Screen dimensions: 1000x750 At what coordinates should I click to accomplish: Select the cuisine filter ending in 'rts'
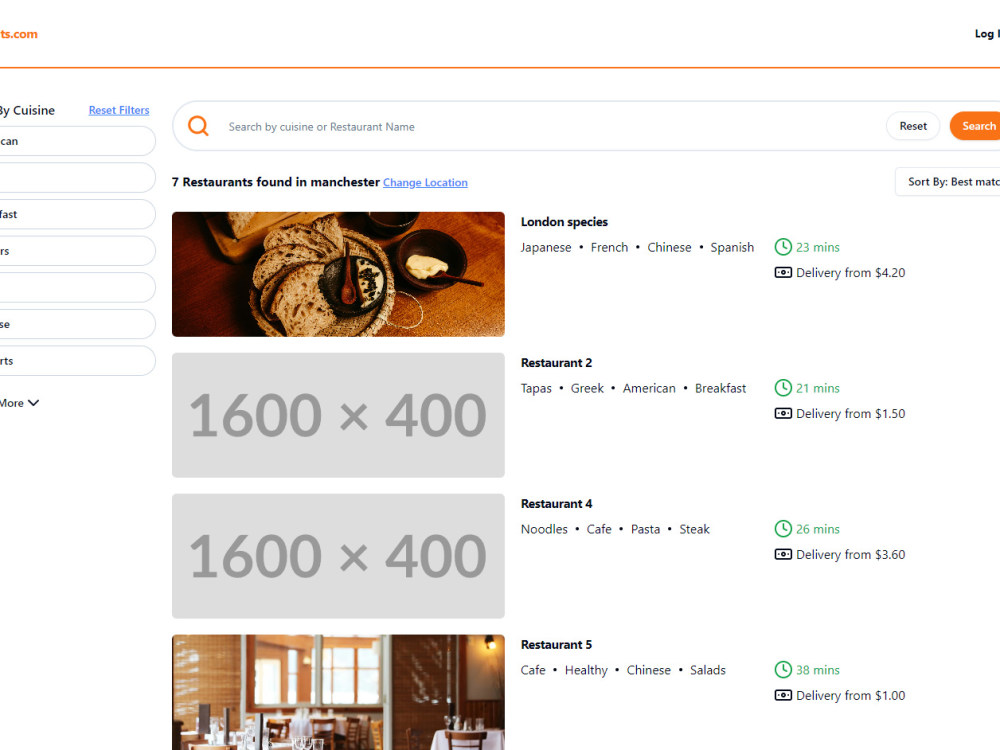77,361
